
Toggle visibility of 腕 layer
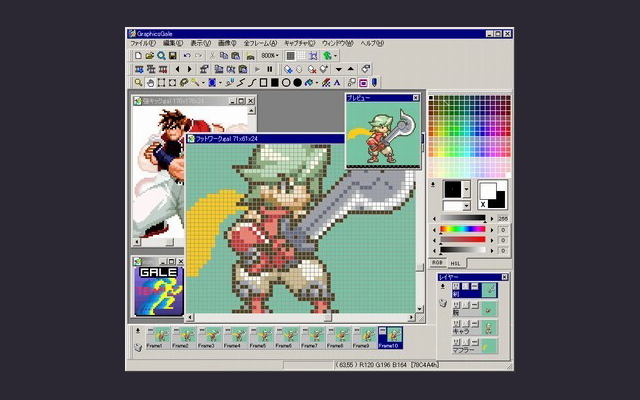coord(456,305)
